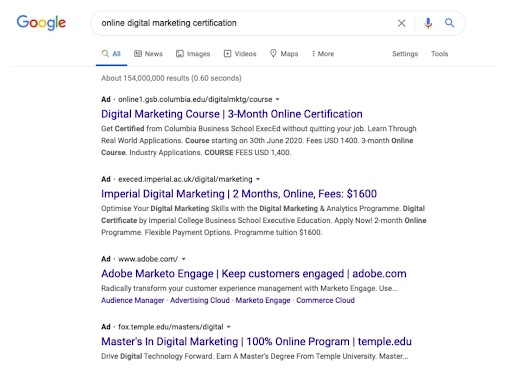Open the News results tab
The height and width of the screenshot is (376, 512).
148,54
